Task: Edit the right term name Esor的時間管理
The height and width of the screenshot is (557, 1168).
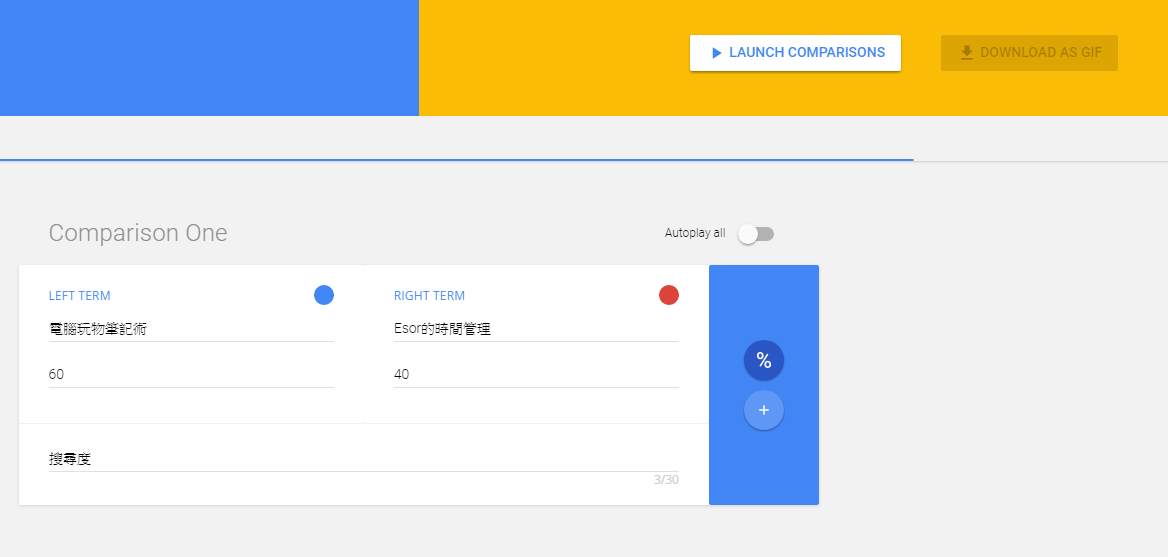Action: [x=536, y=328]
